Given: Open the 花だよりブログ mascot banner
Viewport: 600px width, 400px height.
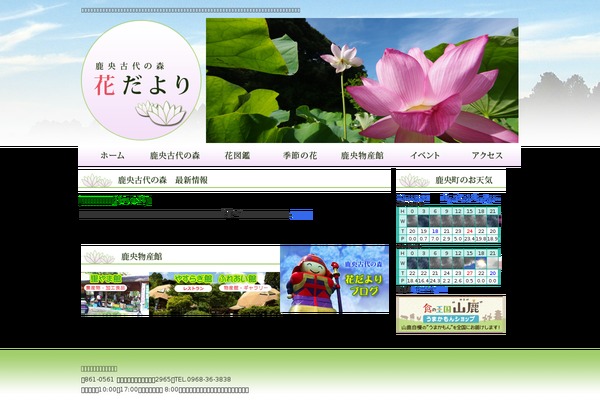Looking at the screenshot, I should tap(334, 279).
